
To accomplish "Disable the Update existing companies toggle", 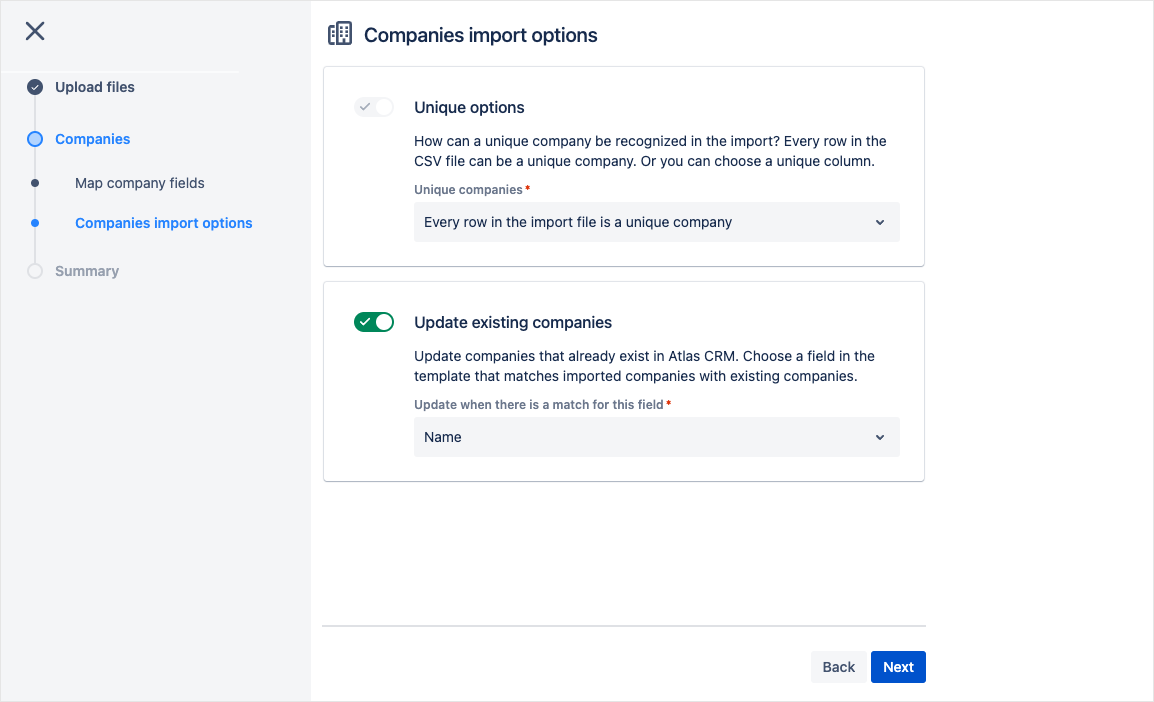I will (374, 322).
